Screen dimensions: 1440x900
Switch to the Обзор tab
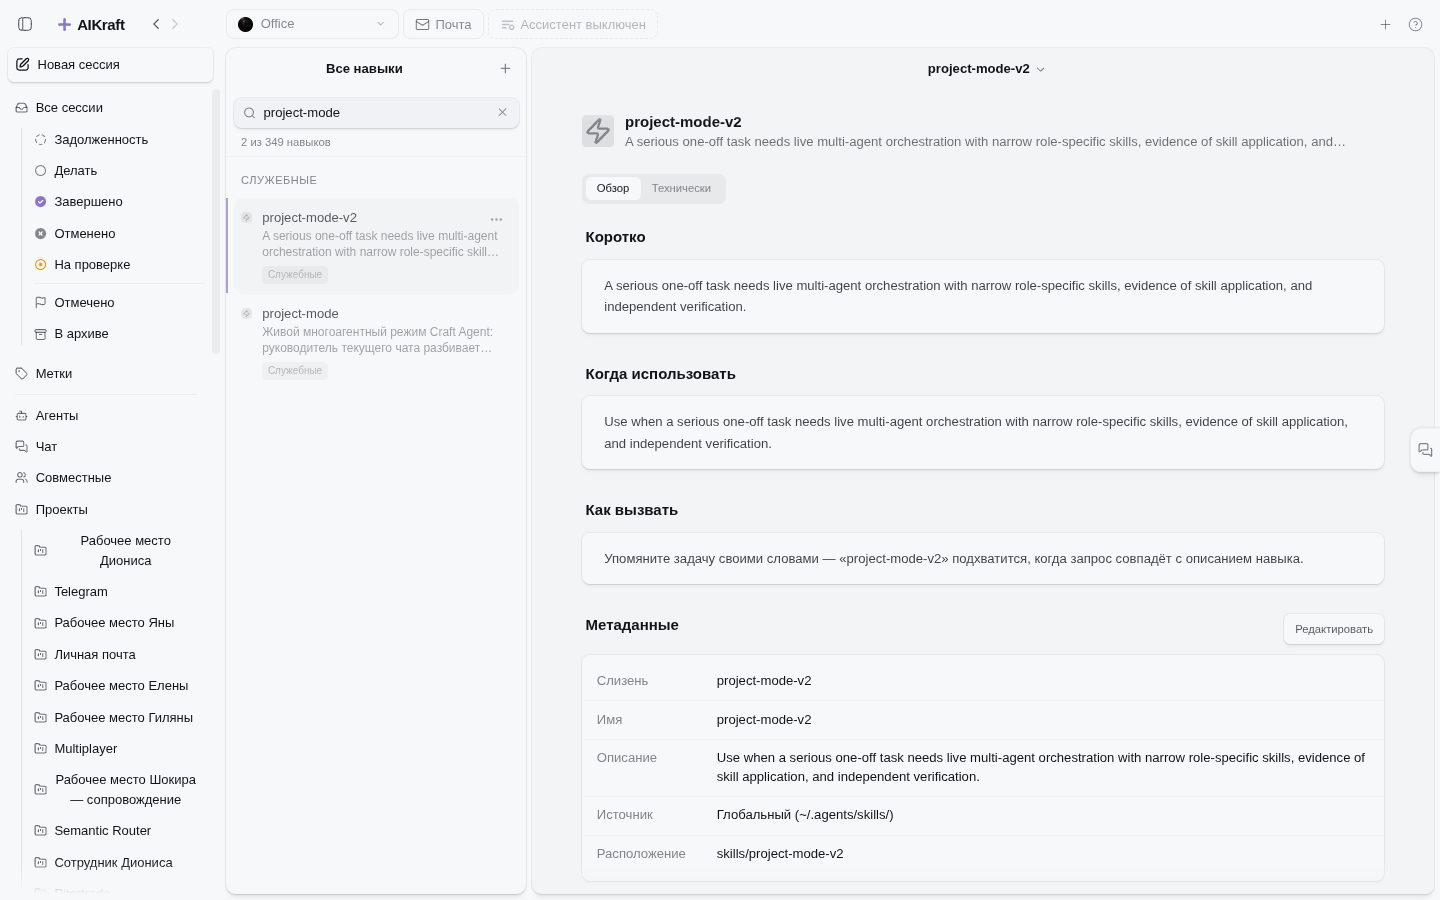point(613,188)
